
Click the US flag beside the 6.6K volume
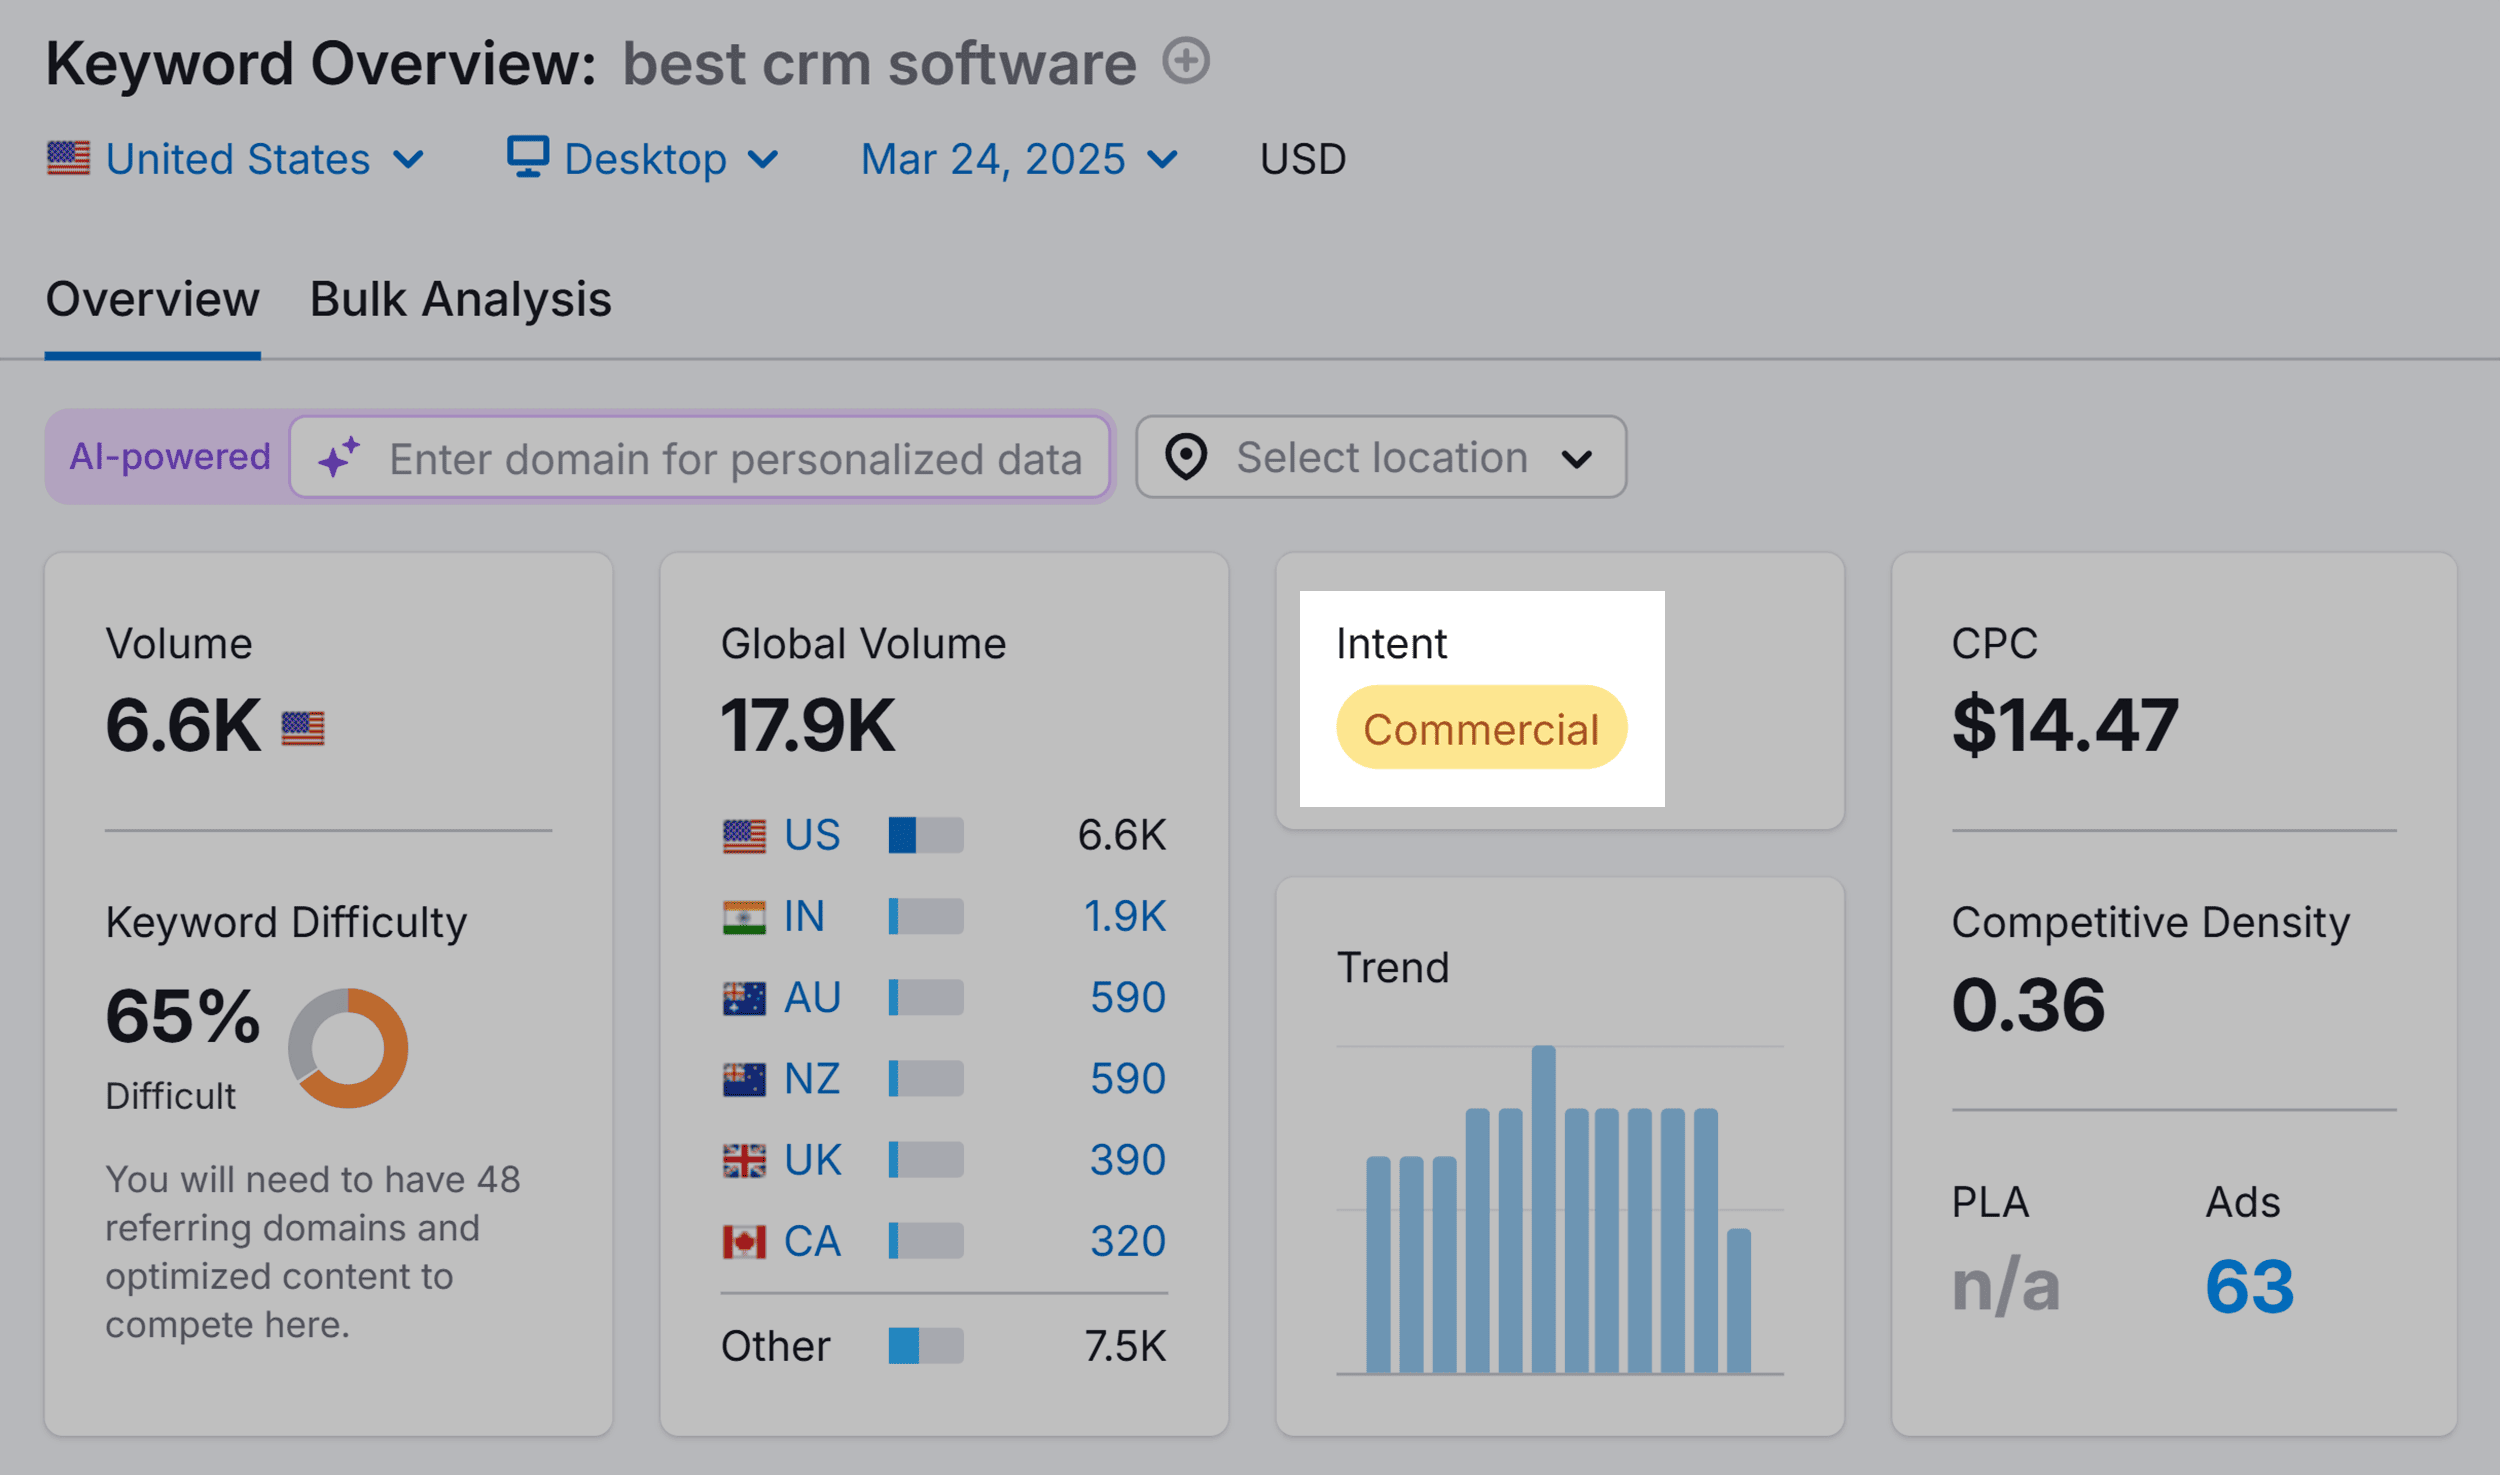(302, 728)
